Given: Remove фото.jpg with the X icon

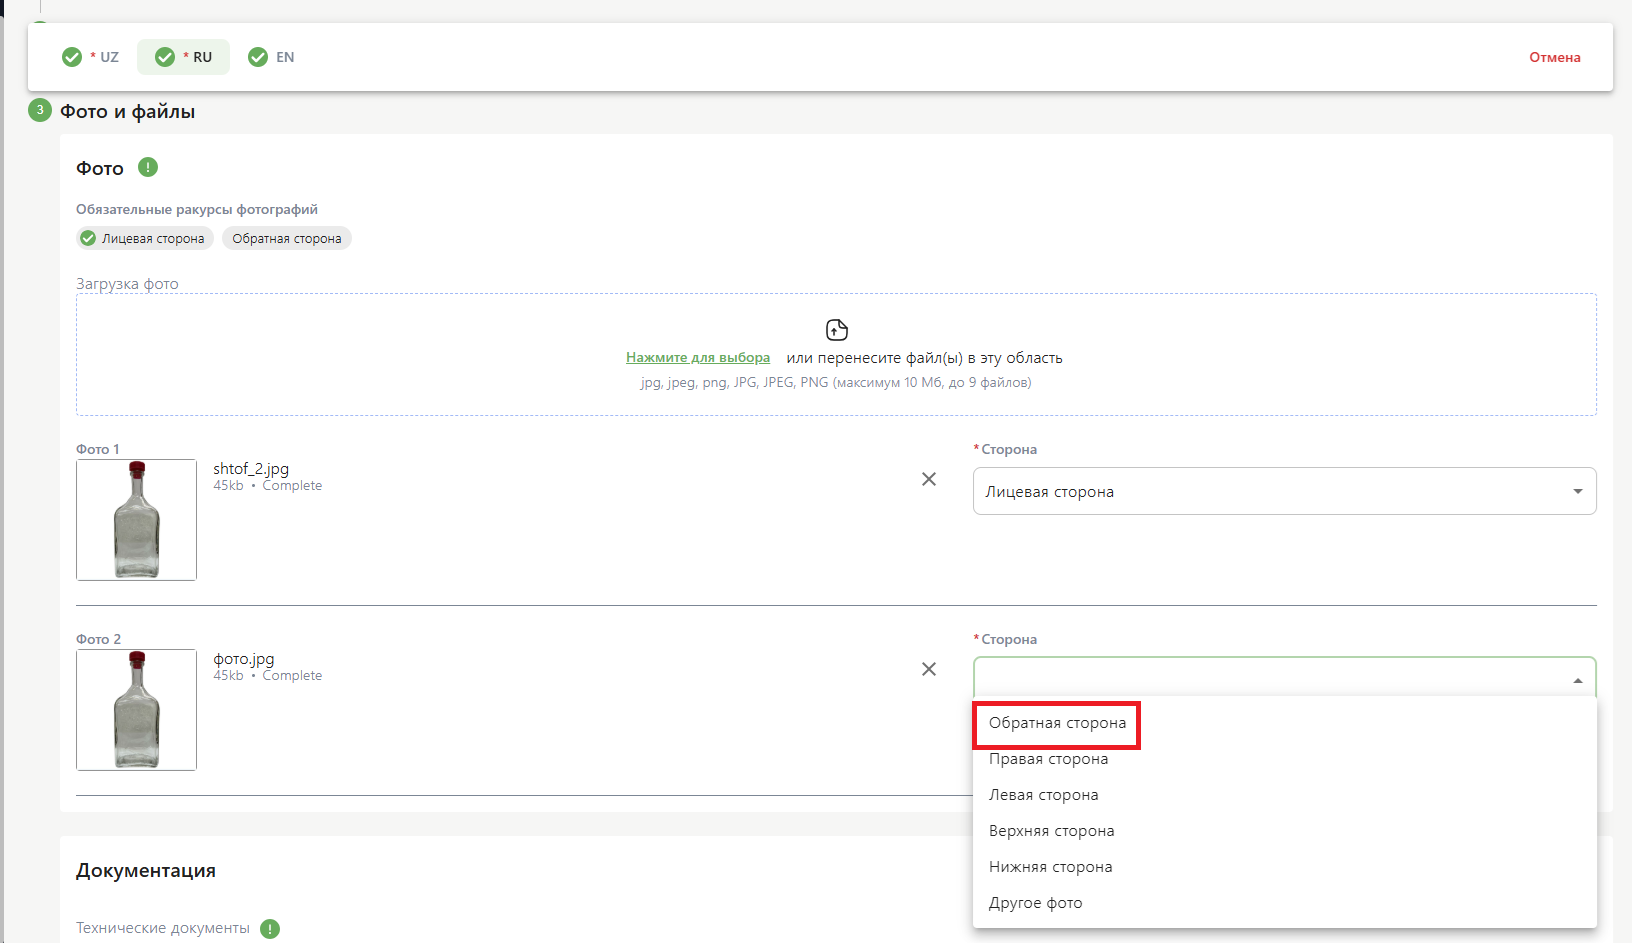Looking at the screenshot, I should pyautogui.click(x=929, y=670).
